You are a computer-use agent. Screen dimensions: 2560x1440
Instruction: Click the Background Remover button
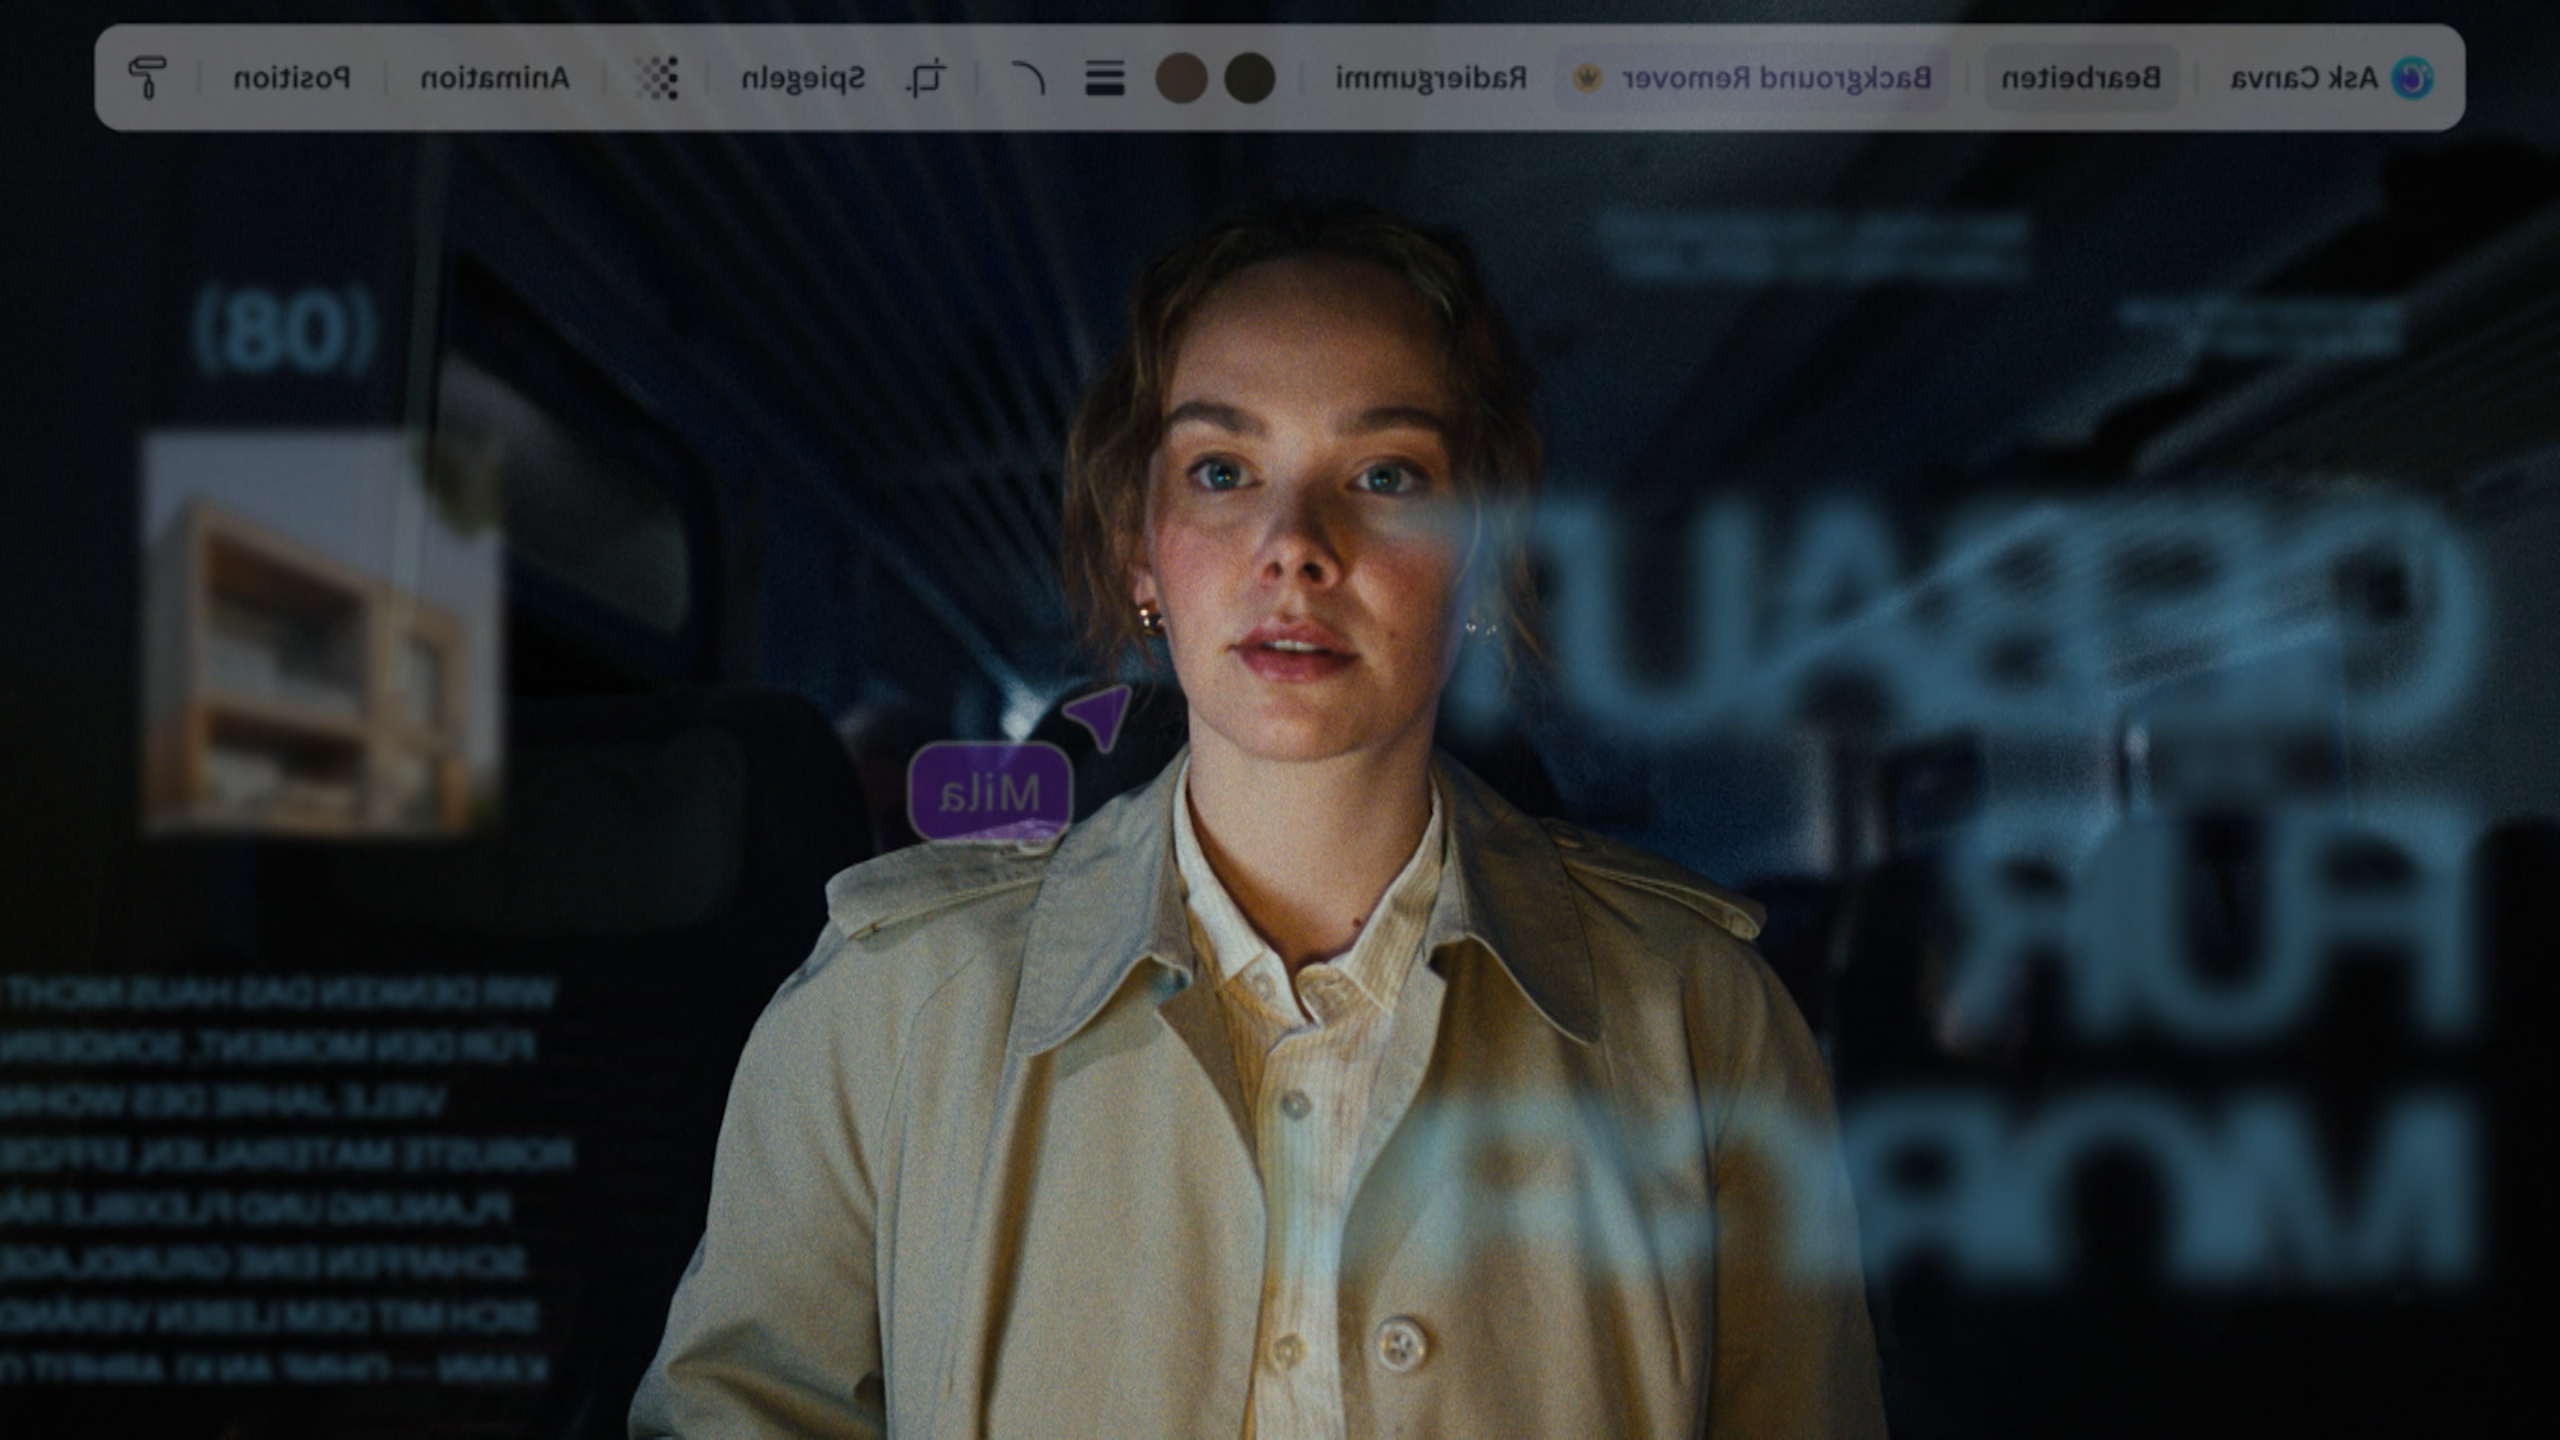(1752, 77)
